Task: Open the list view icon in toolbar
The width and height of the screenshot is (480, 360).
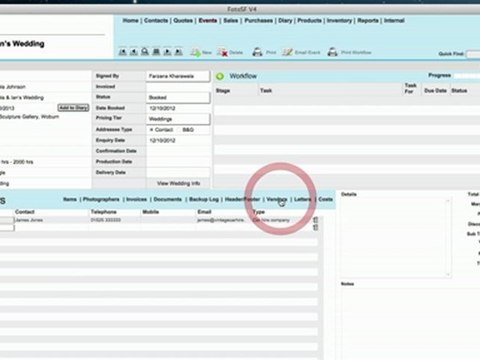Action: click(156, 52)
